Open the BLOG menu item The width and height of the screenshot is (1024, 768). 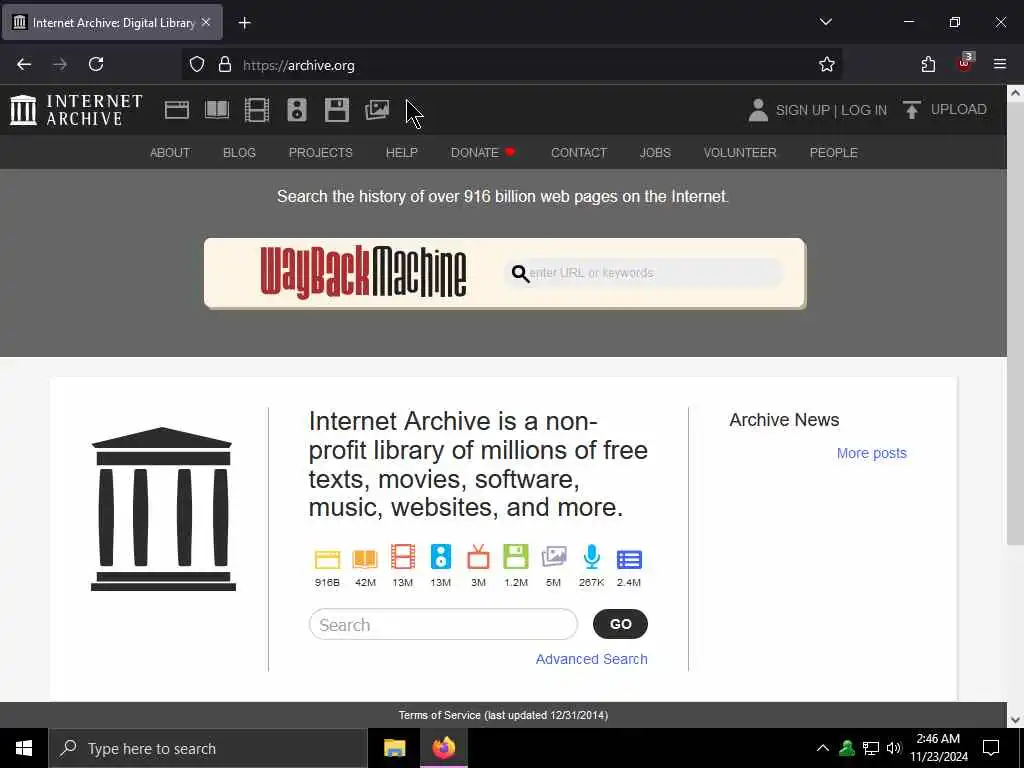239,152
